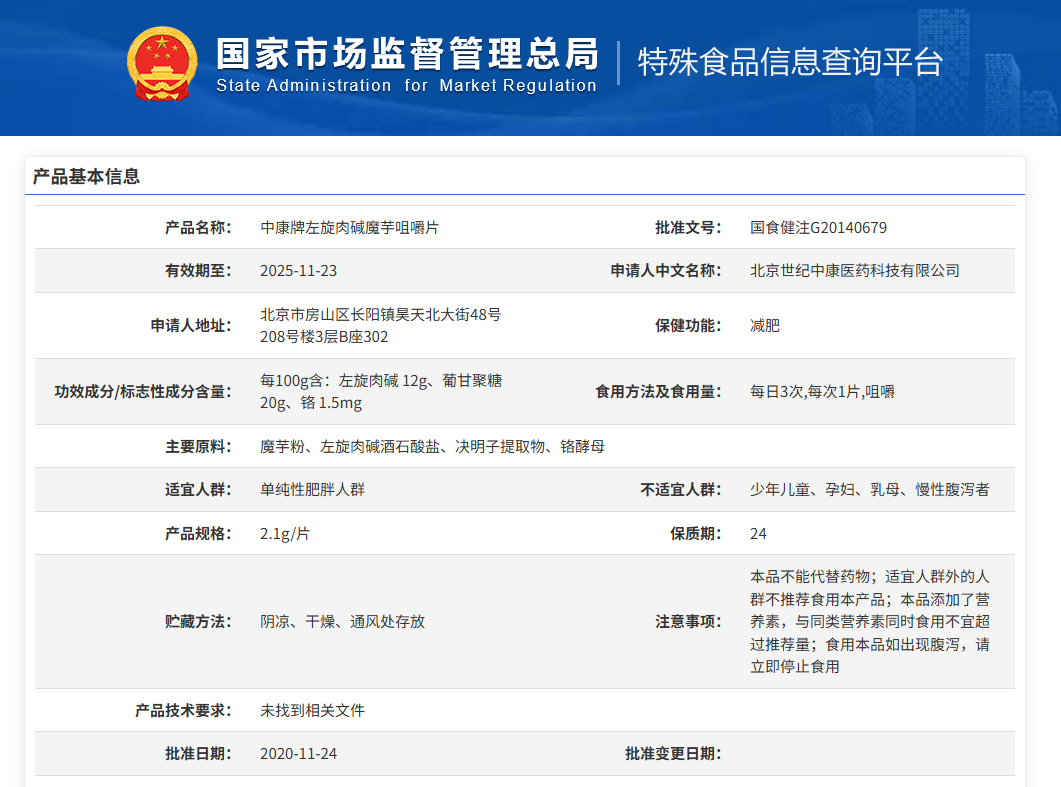Viewport: 1061px width, 787px height.
Task: Select the 产品基本信息 section heading
Action: pos(86,177)
